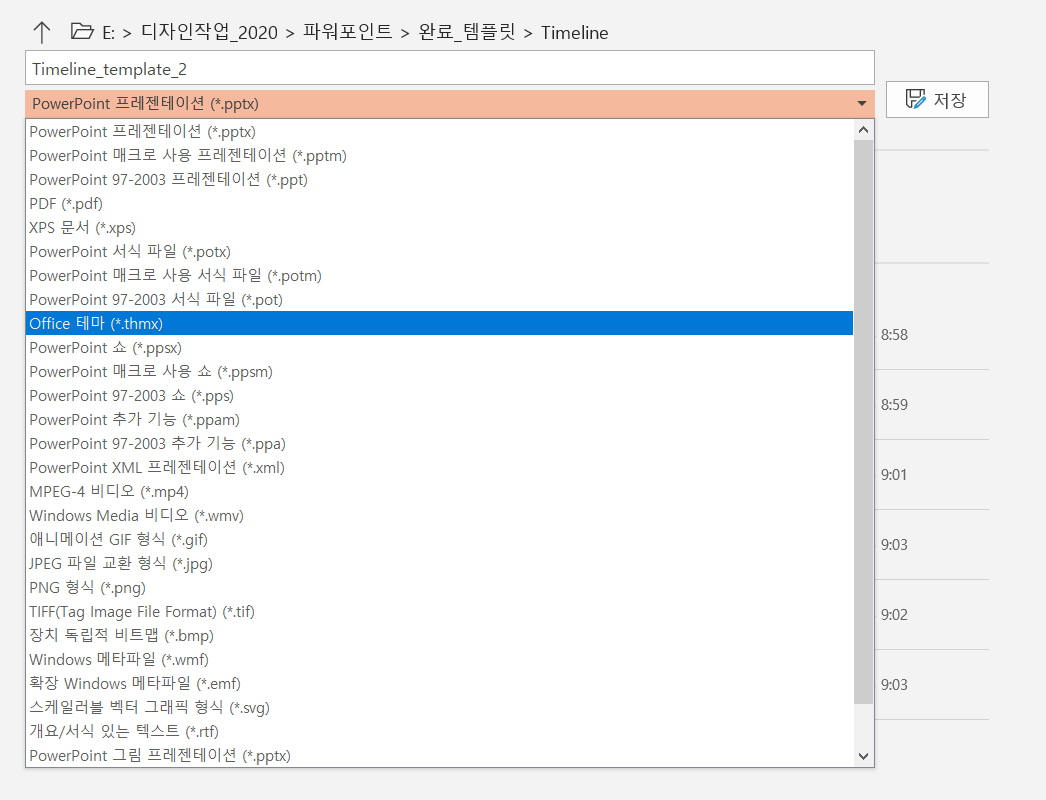Image resolution: width=1046 pixels, height=800 pixels.
Task: Click the dropdown list scrollbar thumb
Action: (x=863, y=422)
